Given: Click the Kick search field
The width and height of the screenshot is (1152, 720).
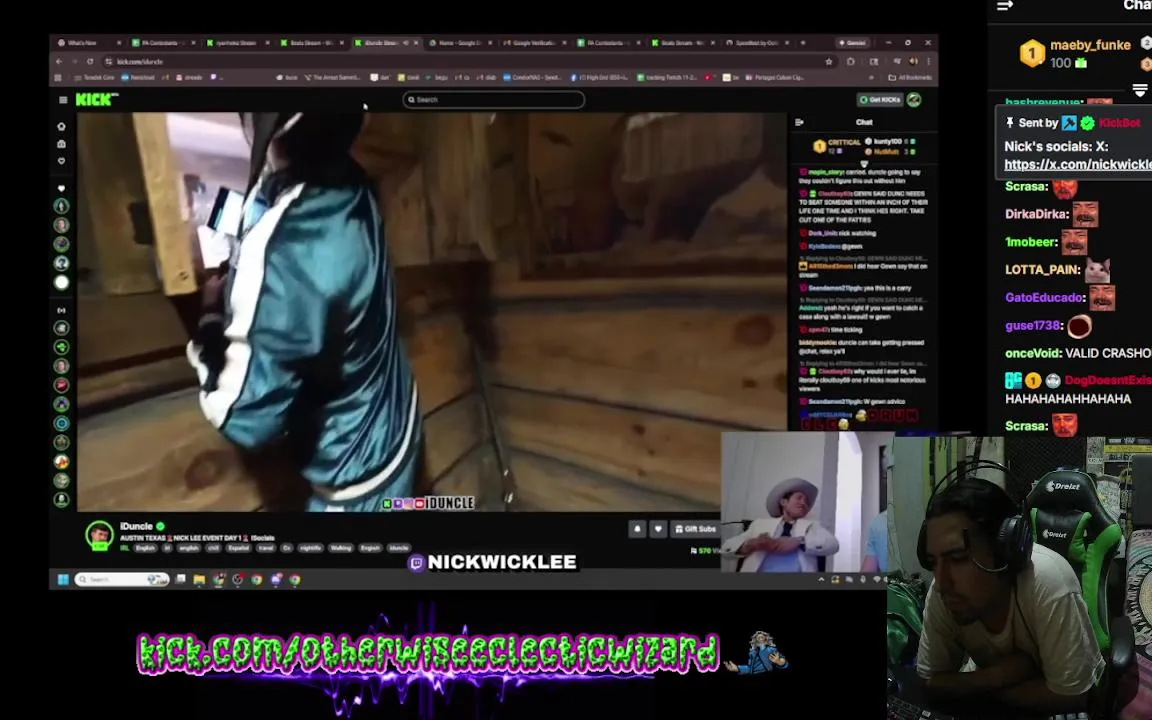Looking at the screenshot, I should [x=494, y=99].
